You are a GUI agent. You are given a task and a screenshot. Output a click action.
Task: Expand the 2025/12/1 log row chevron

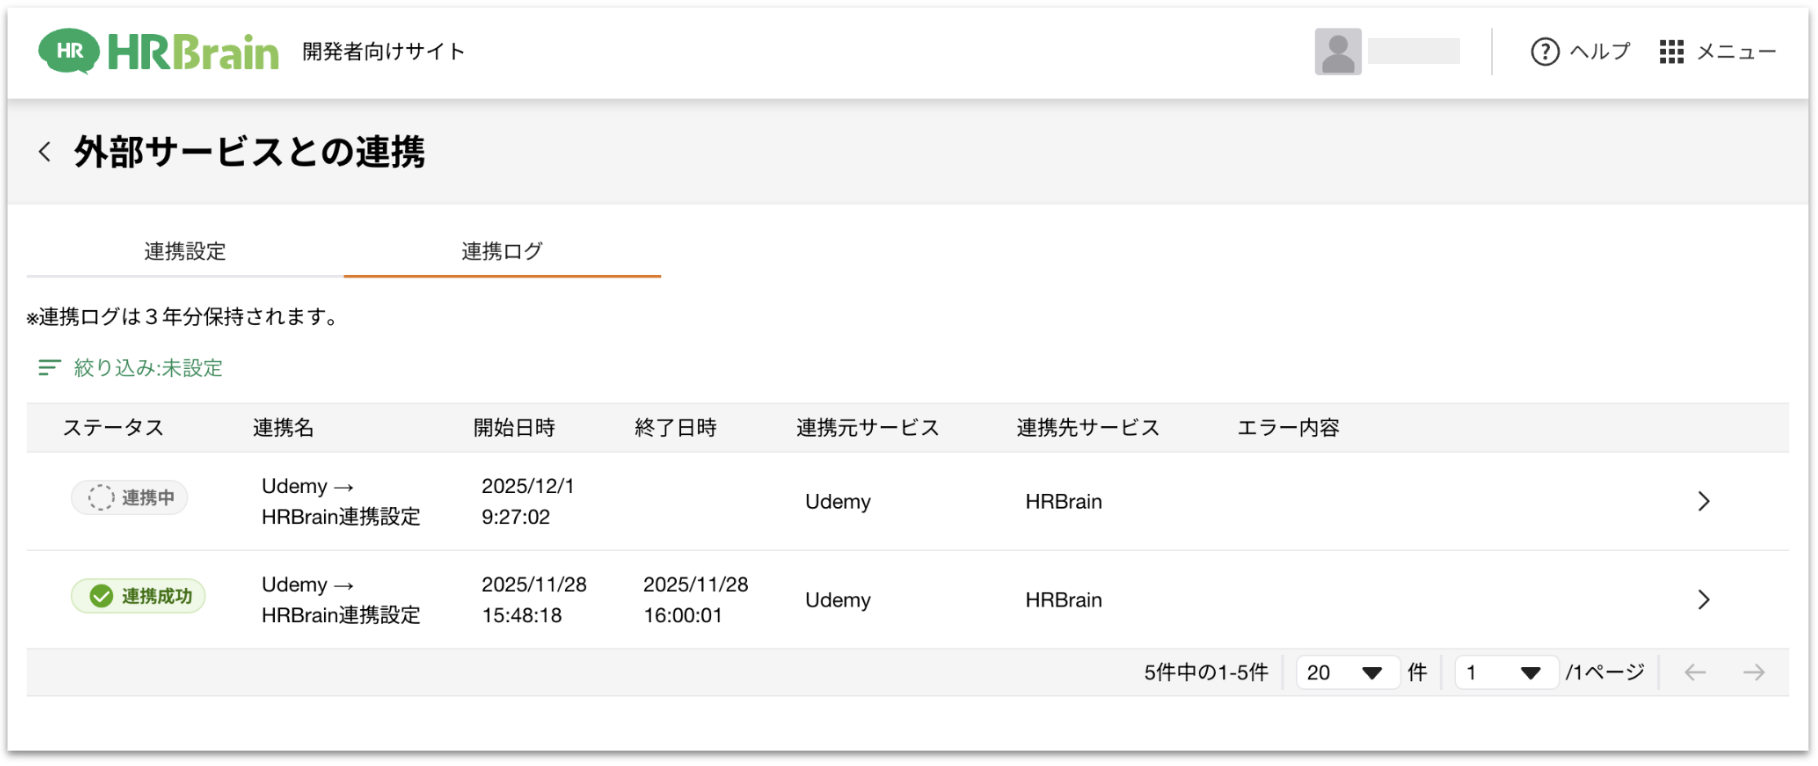tap(1704, 502)
